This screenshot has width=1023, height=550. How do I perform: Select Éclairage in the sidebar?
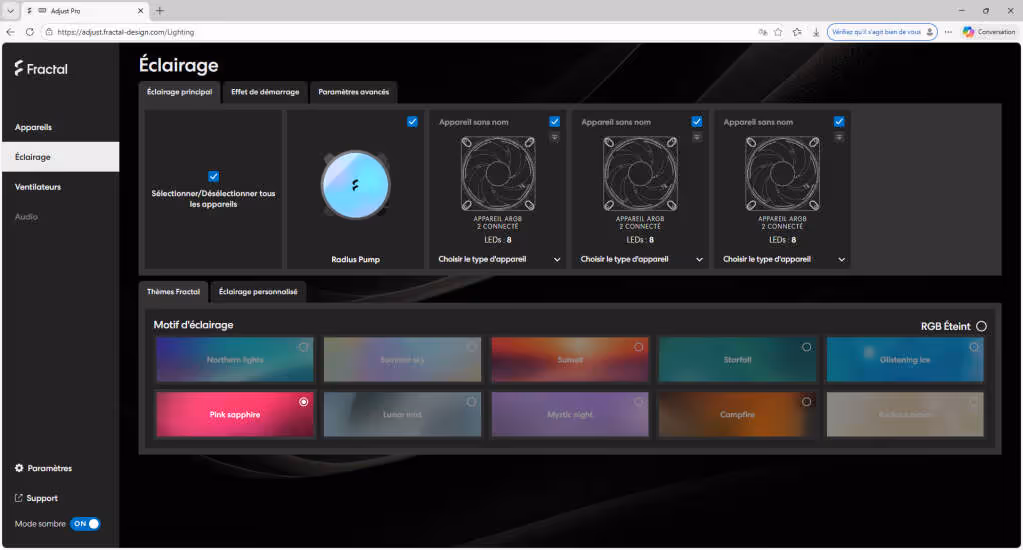point(61,157)
